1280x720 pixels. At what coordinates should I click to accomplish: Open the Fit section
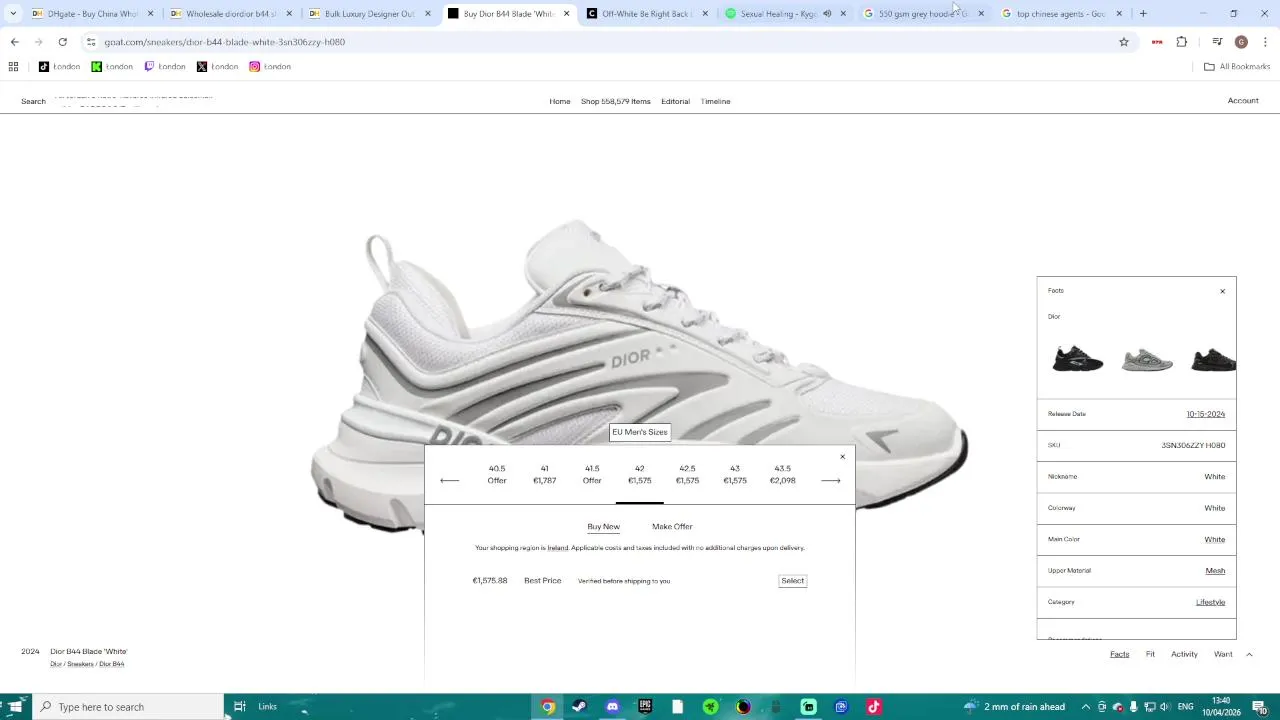click(x=1150, y=654)
